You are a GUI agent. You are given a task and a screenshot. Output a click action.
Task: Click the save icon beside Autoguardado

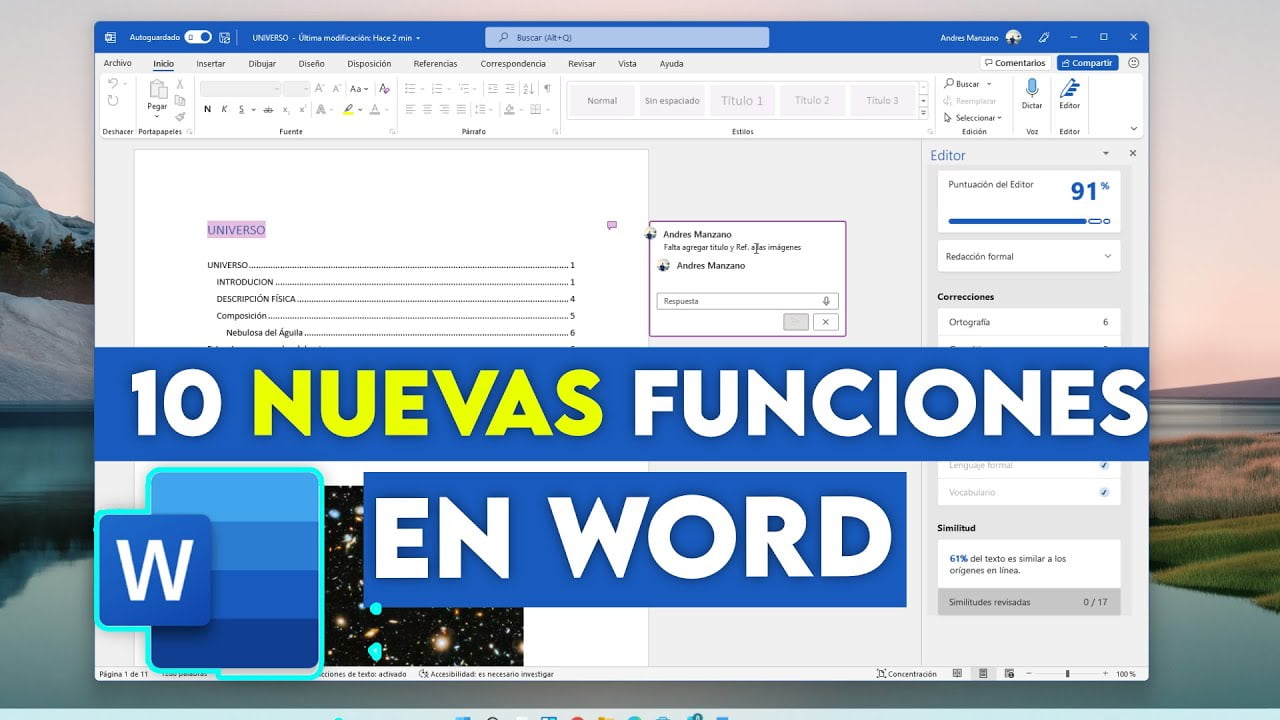pos(223,37)
